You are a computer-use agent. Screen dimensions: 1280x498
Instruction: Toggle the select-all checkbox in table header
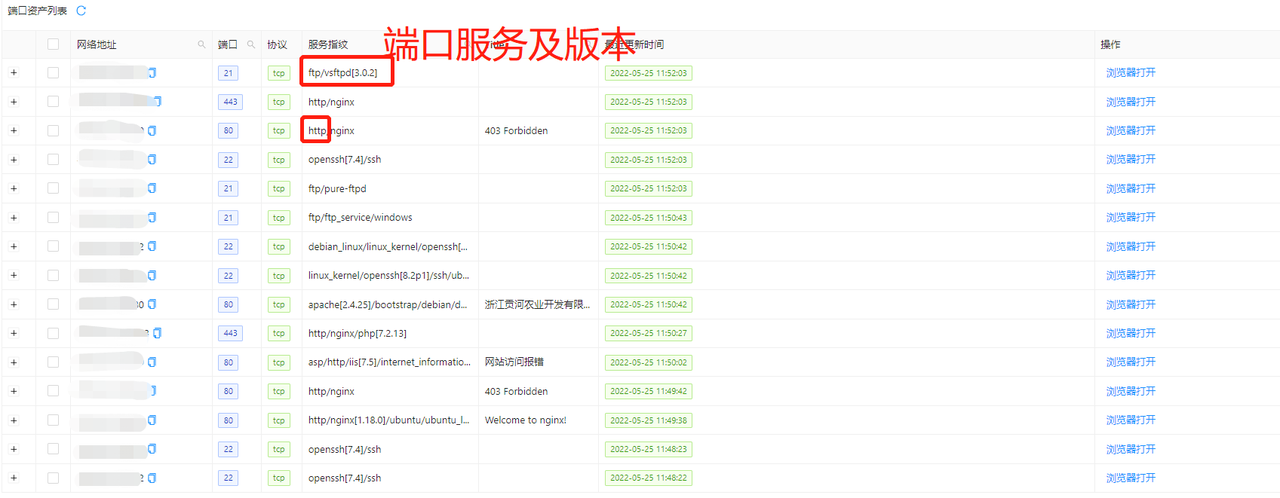(x=53, y=44)
